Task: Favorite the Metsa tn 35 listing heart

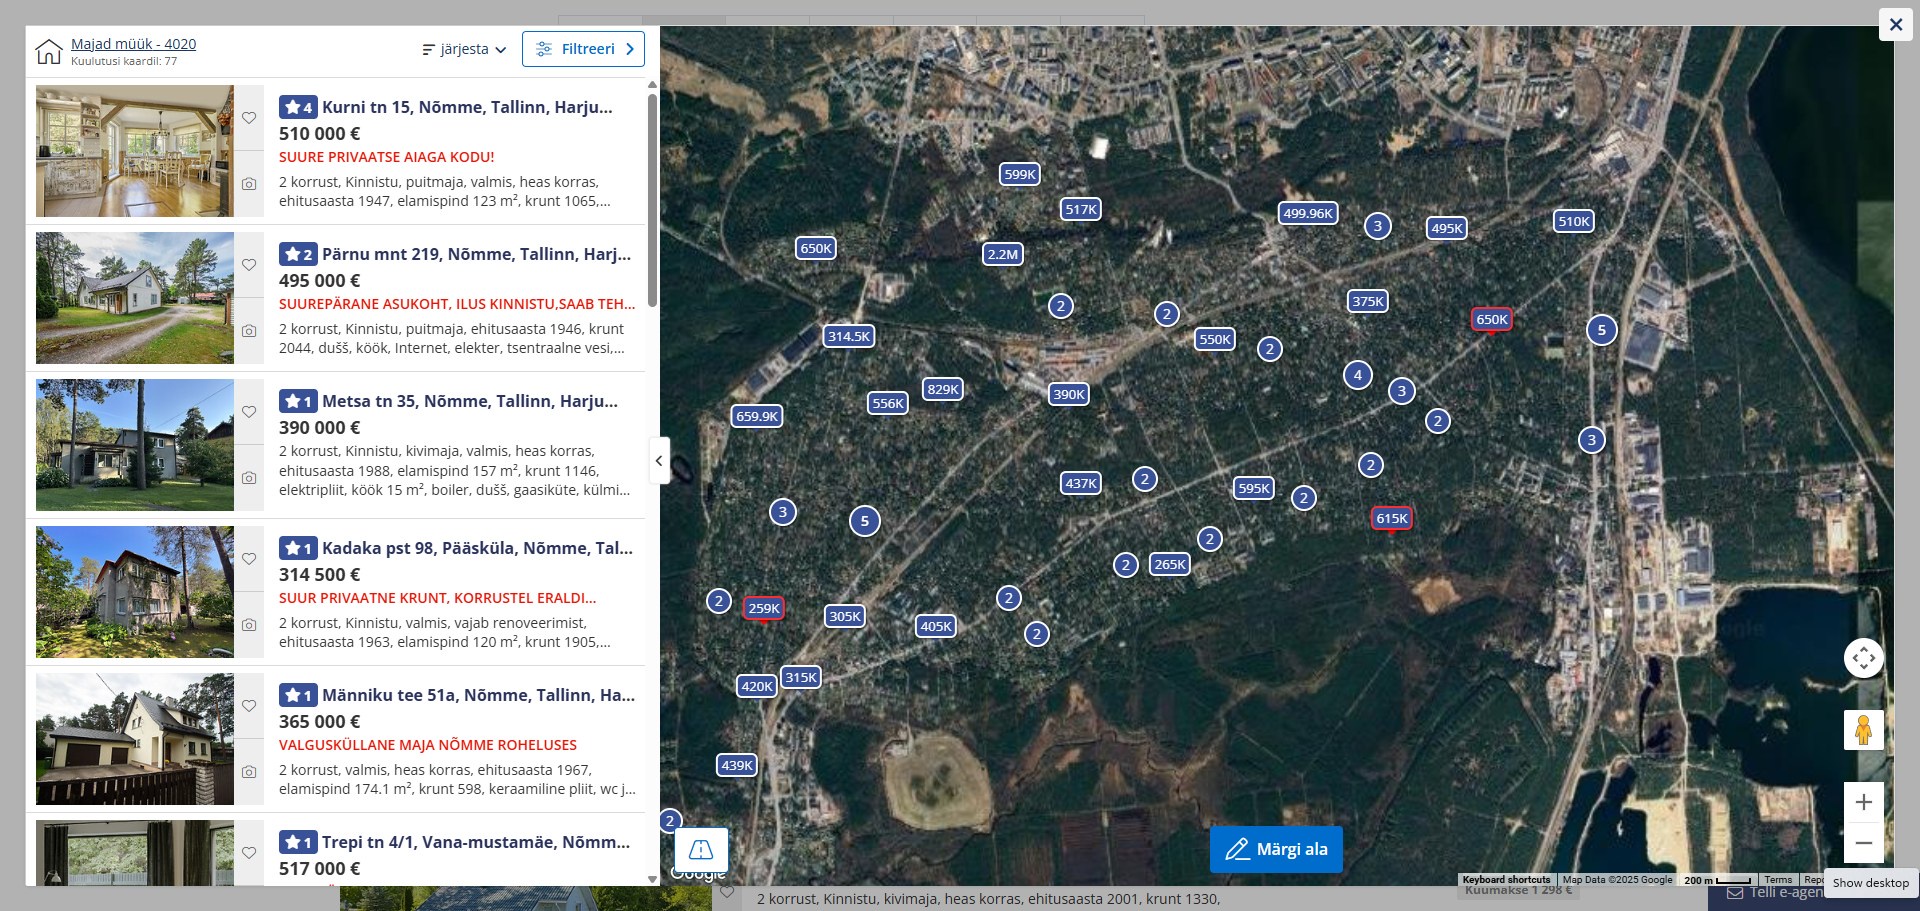Action: coord(249,412)
